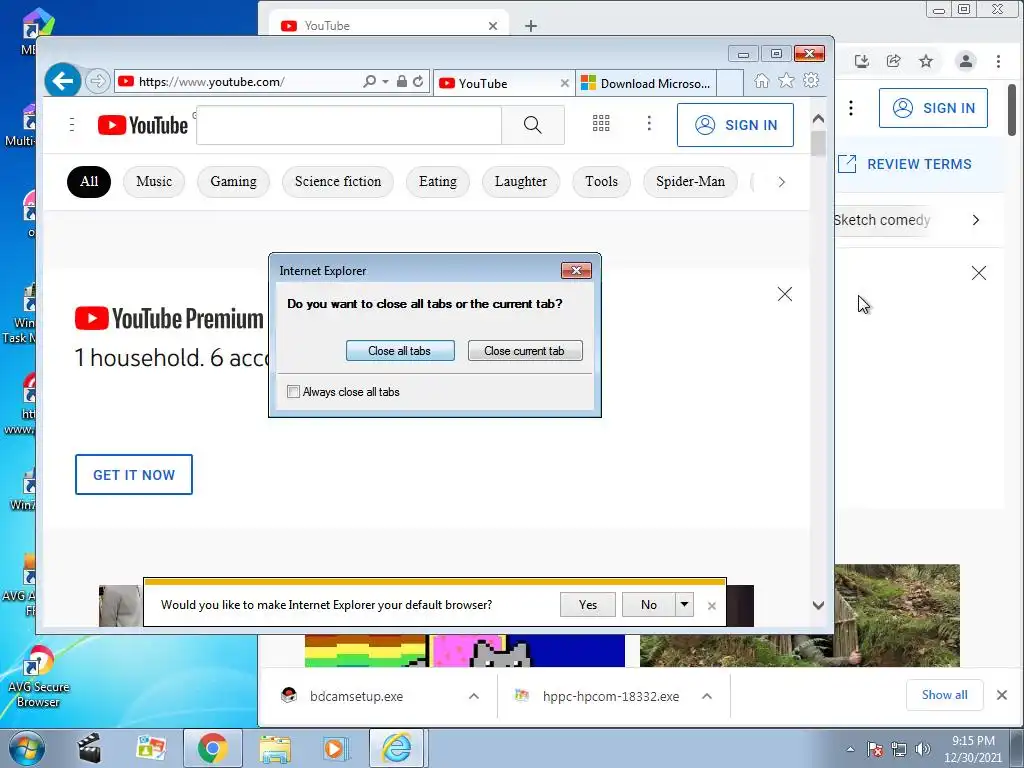Switch to the YouTube tab in IE

tap(504, 84)
